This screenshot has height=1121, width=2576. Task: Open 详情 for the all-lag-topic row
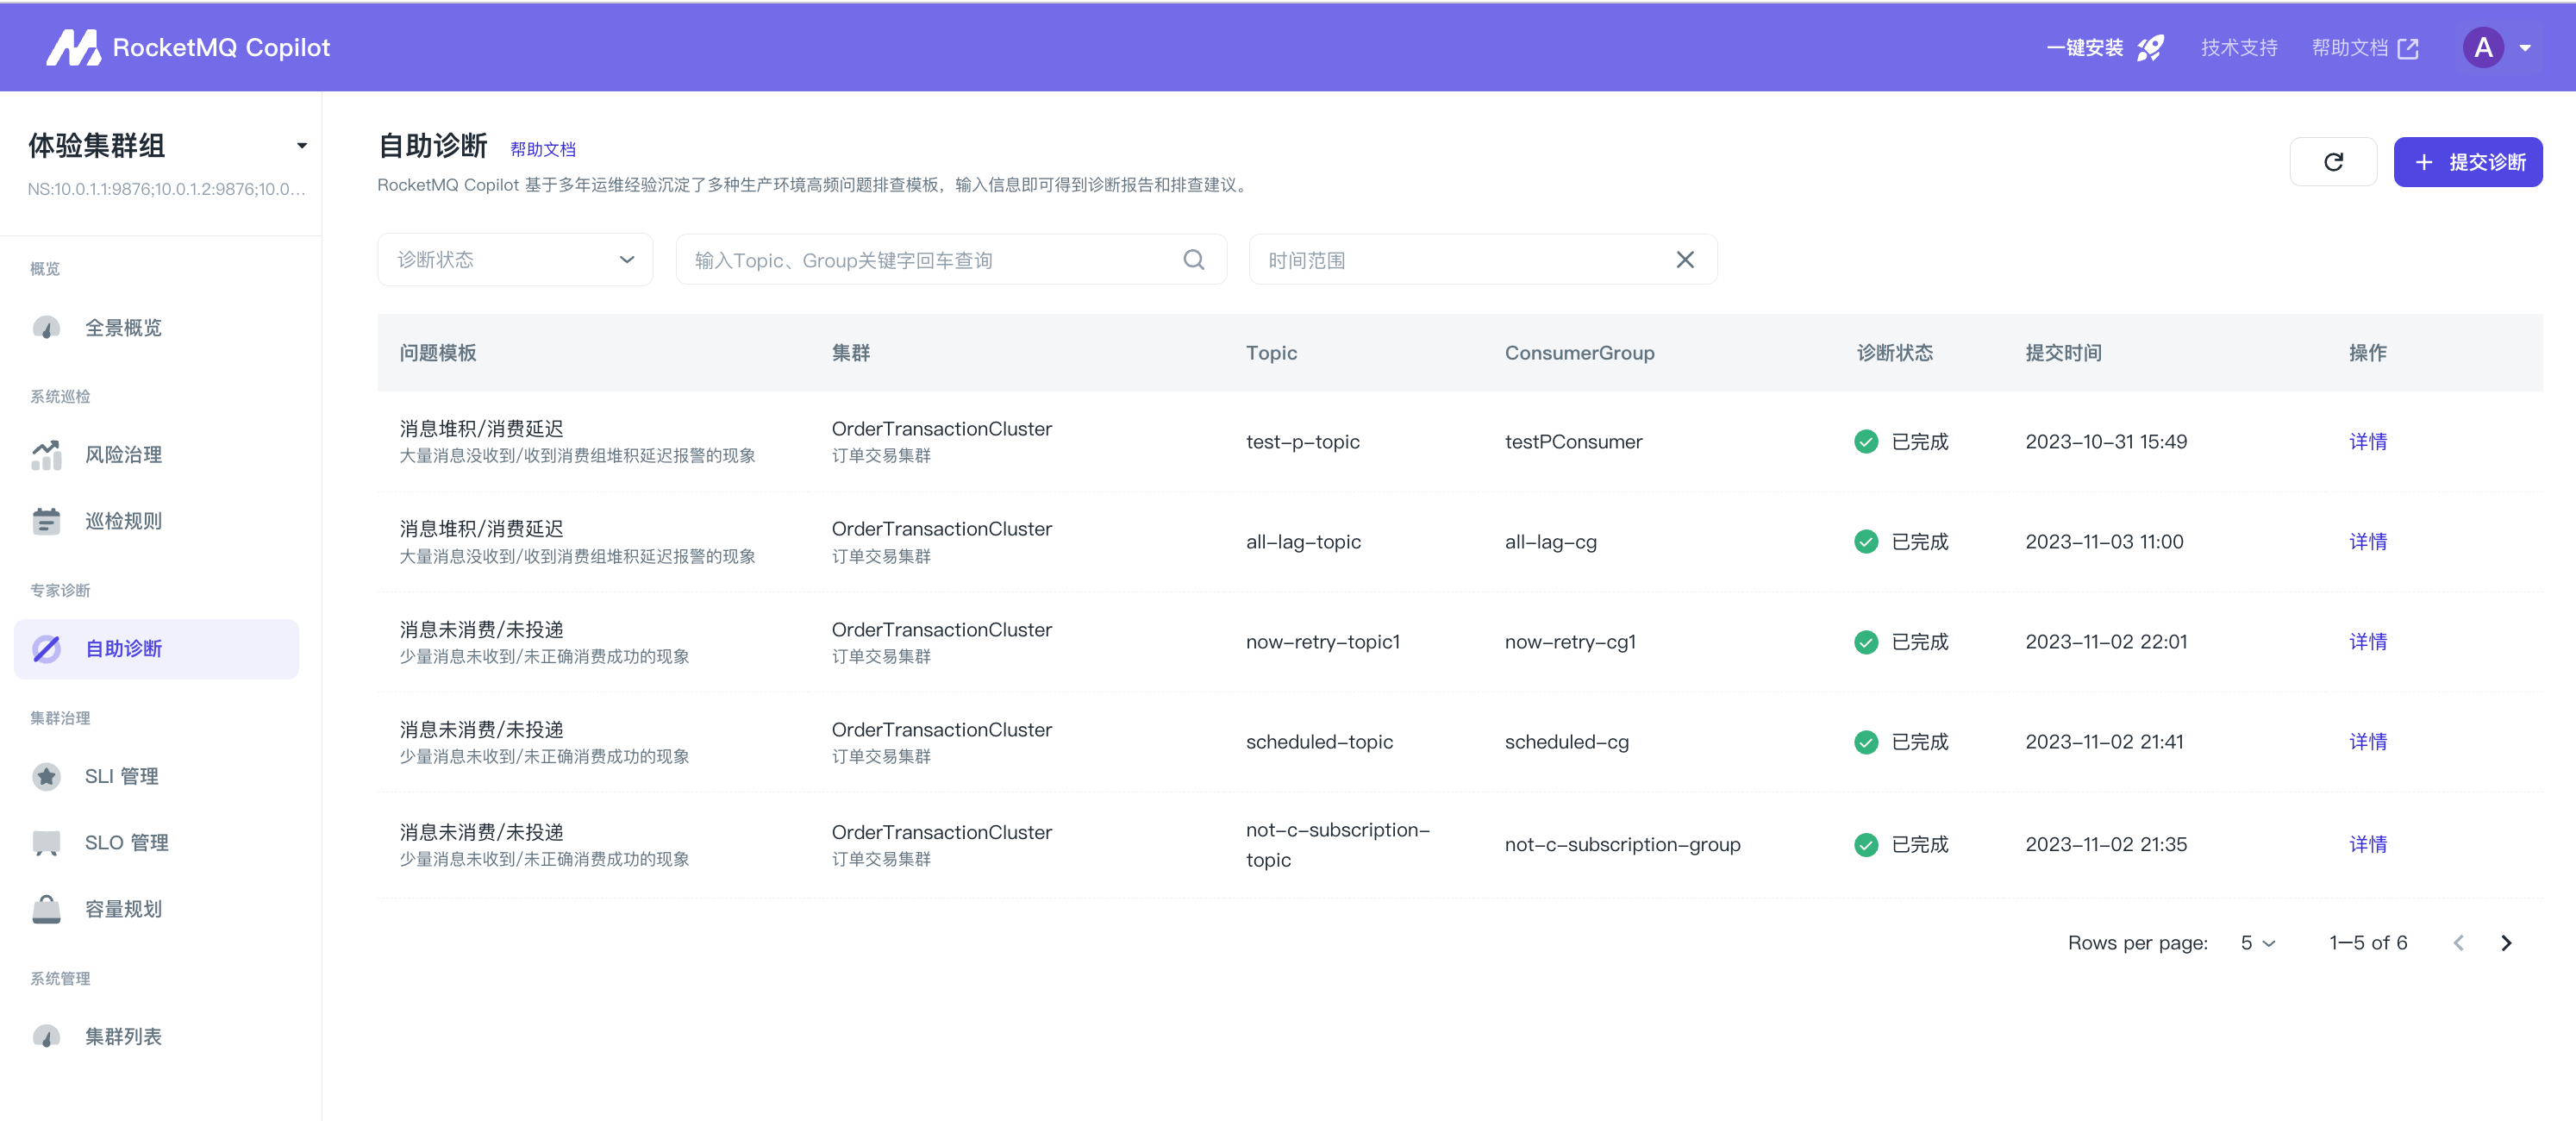pyautogui.click(x=2367, y=542)
